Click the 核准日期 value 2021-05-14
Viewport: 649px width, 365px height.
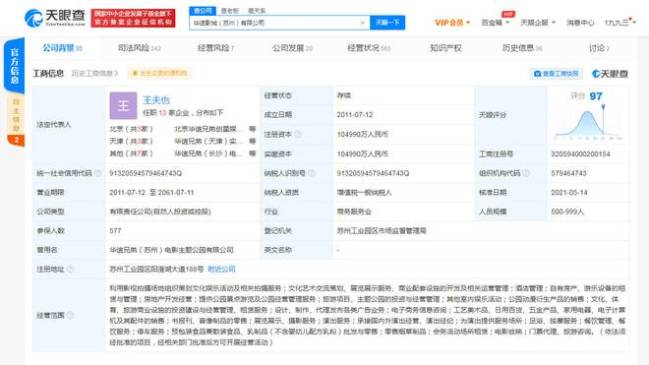(569, 192)
